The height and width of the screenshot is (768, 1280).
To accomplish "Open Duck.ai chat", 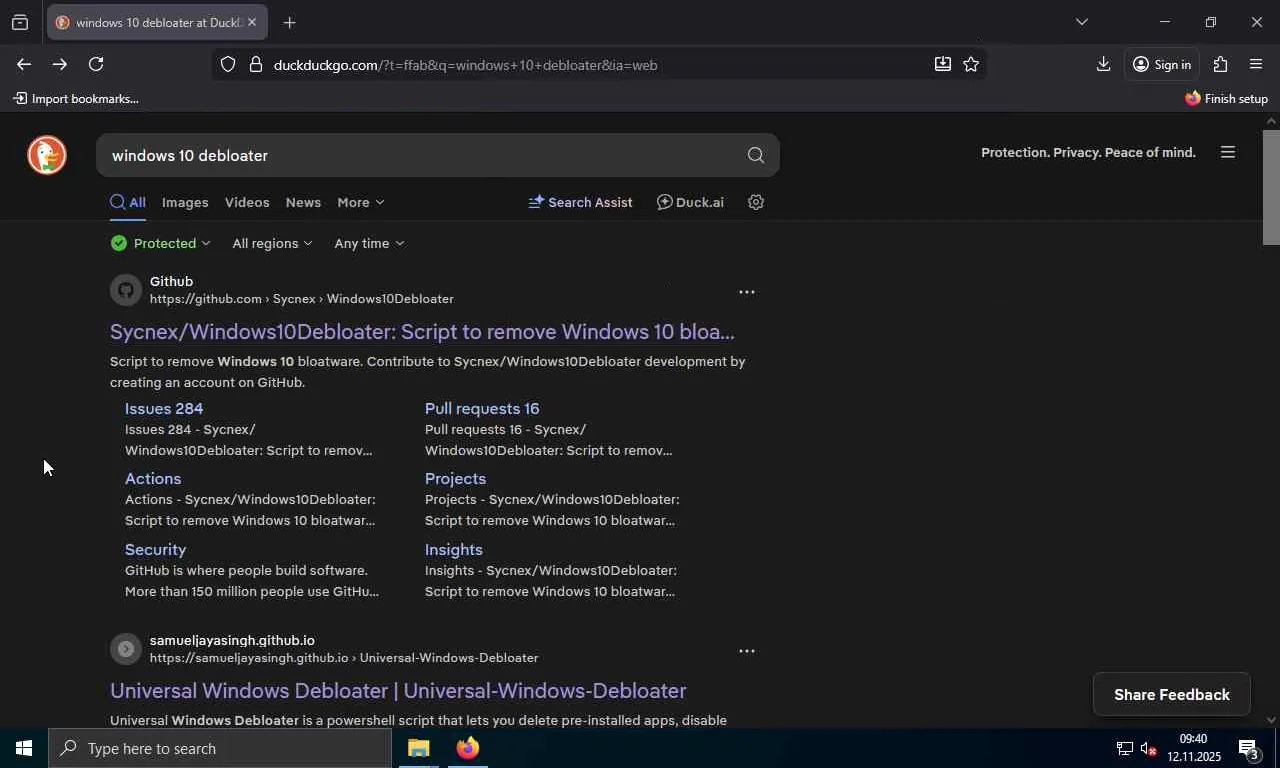I will (690, 202).
